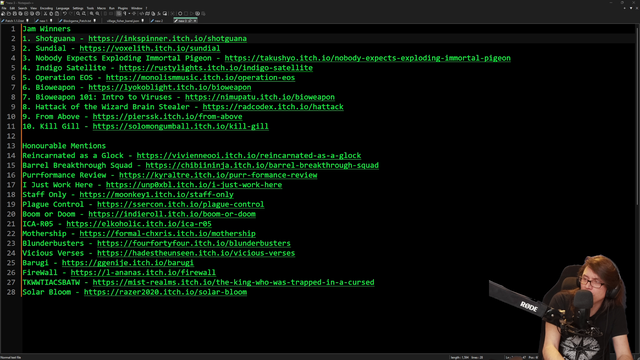Open the inkspinner.itch.io/shotguana link

pos(167,38)
